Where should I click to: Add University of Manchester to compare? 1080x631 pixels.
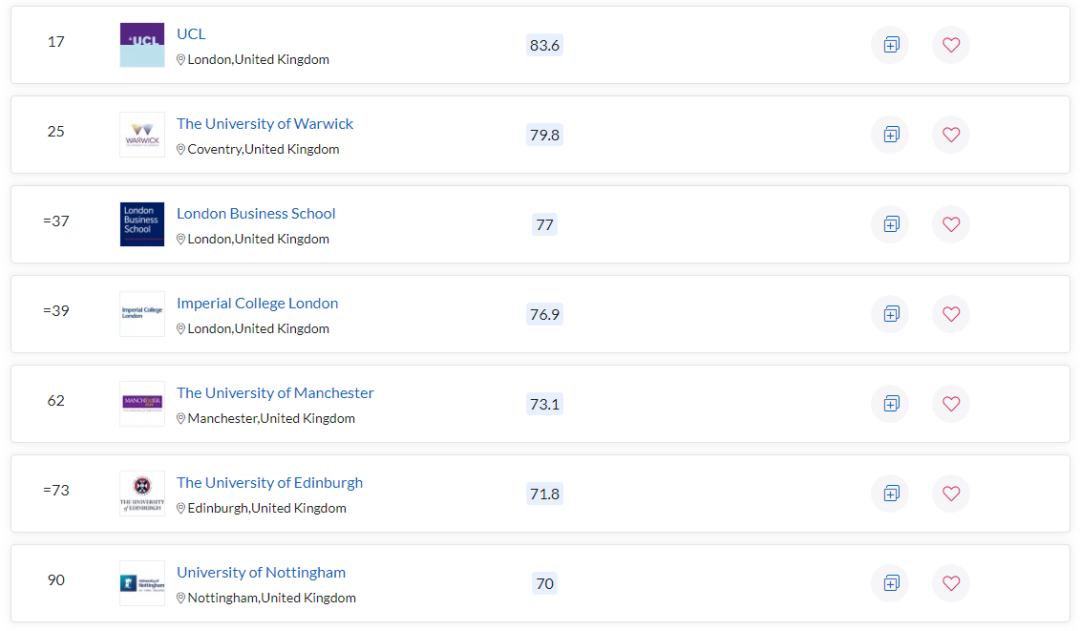tap(891, 403)
